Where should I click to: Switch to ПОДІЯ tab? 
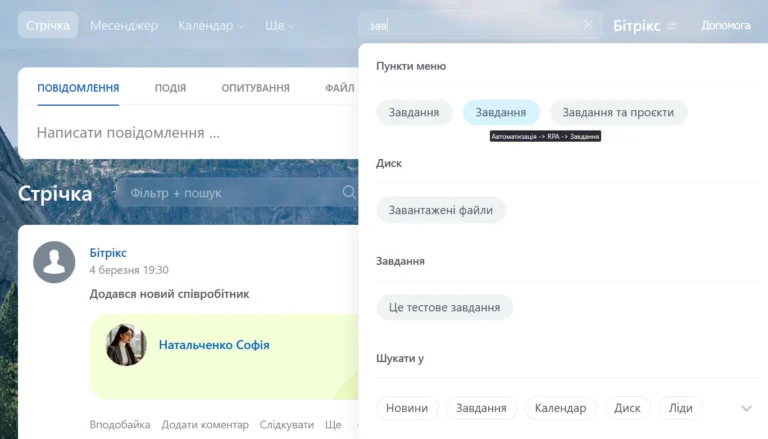point(170,88)
